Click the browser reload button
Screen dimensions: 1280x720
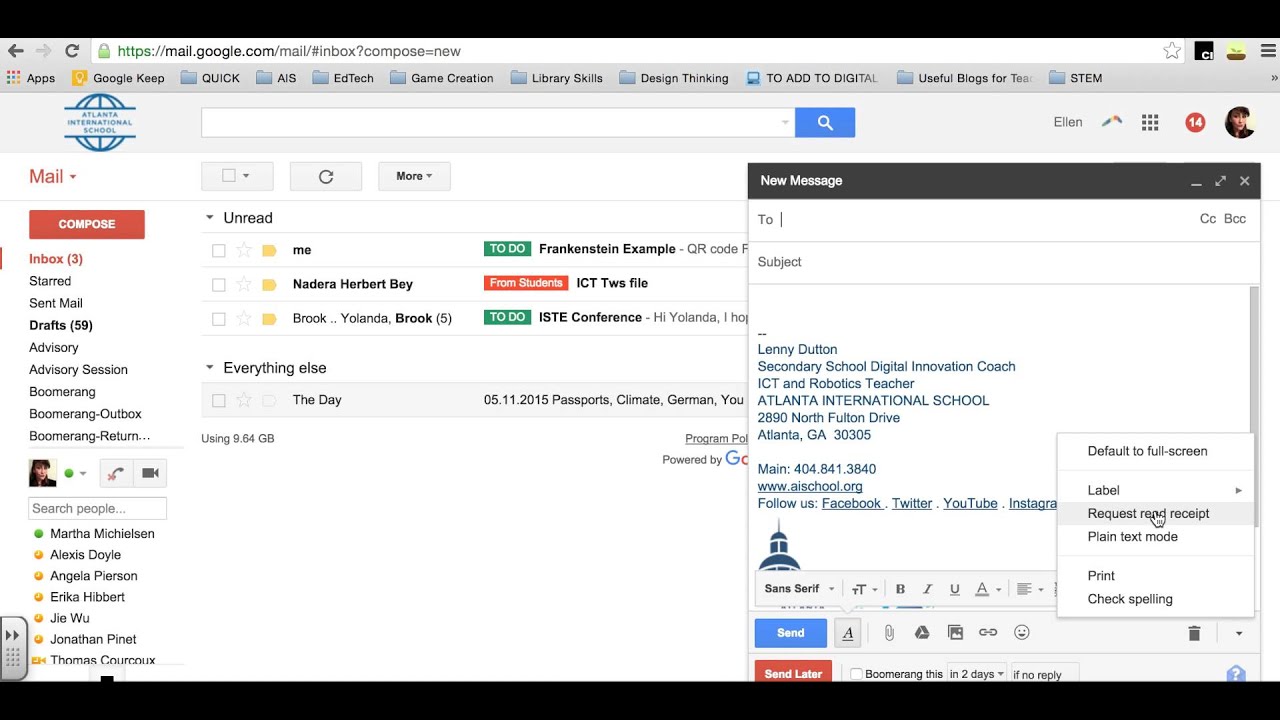(72, 51)
